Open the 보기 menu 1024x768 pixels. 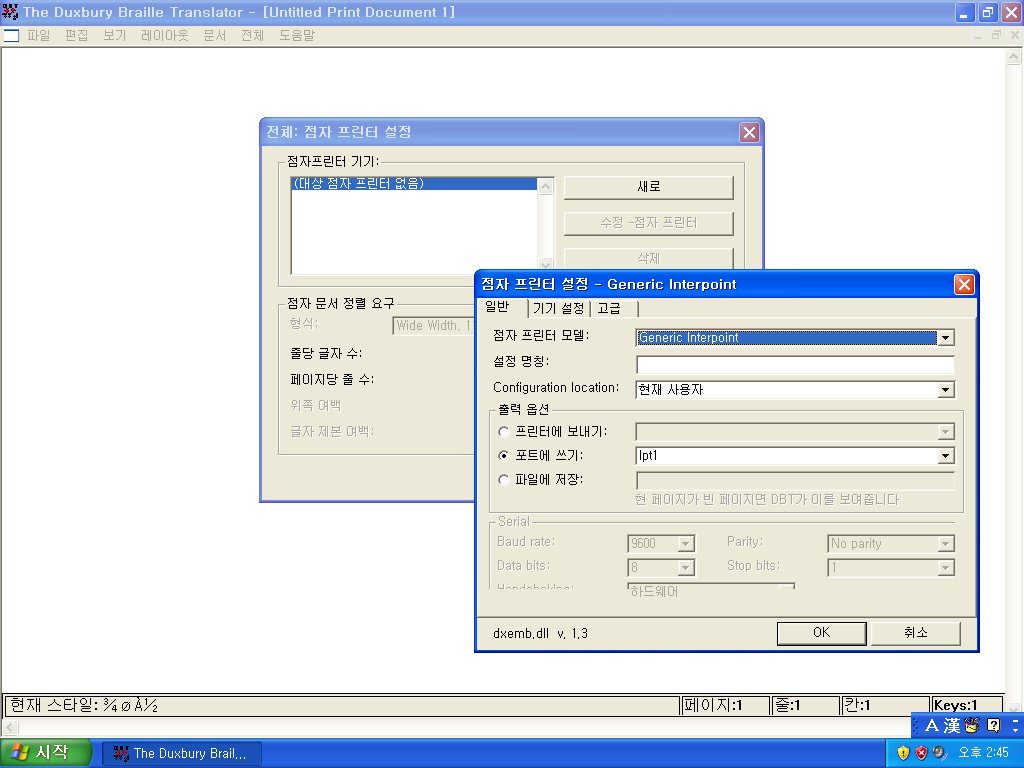[114, 35]
